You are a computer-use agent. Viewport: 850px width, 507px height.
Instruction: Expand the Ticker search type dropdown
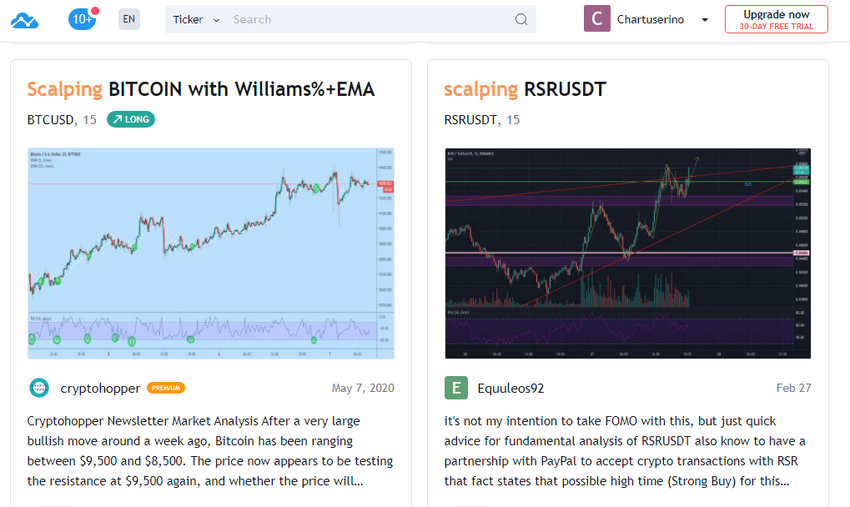(x=196, y=20)
